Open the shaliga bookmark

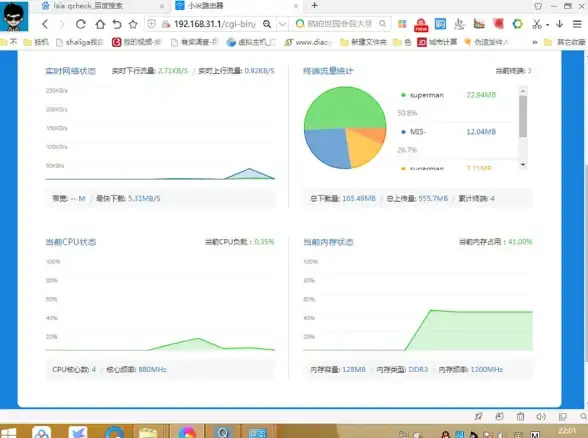(x=80, y=42)
